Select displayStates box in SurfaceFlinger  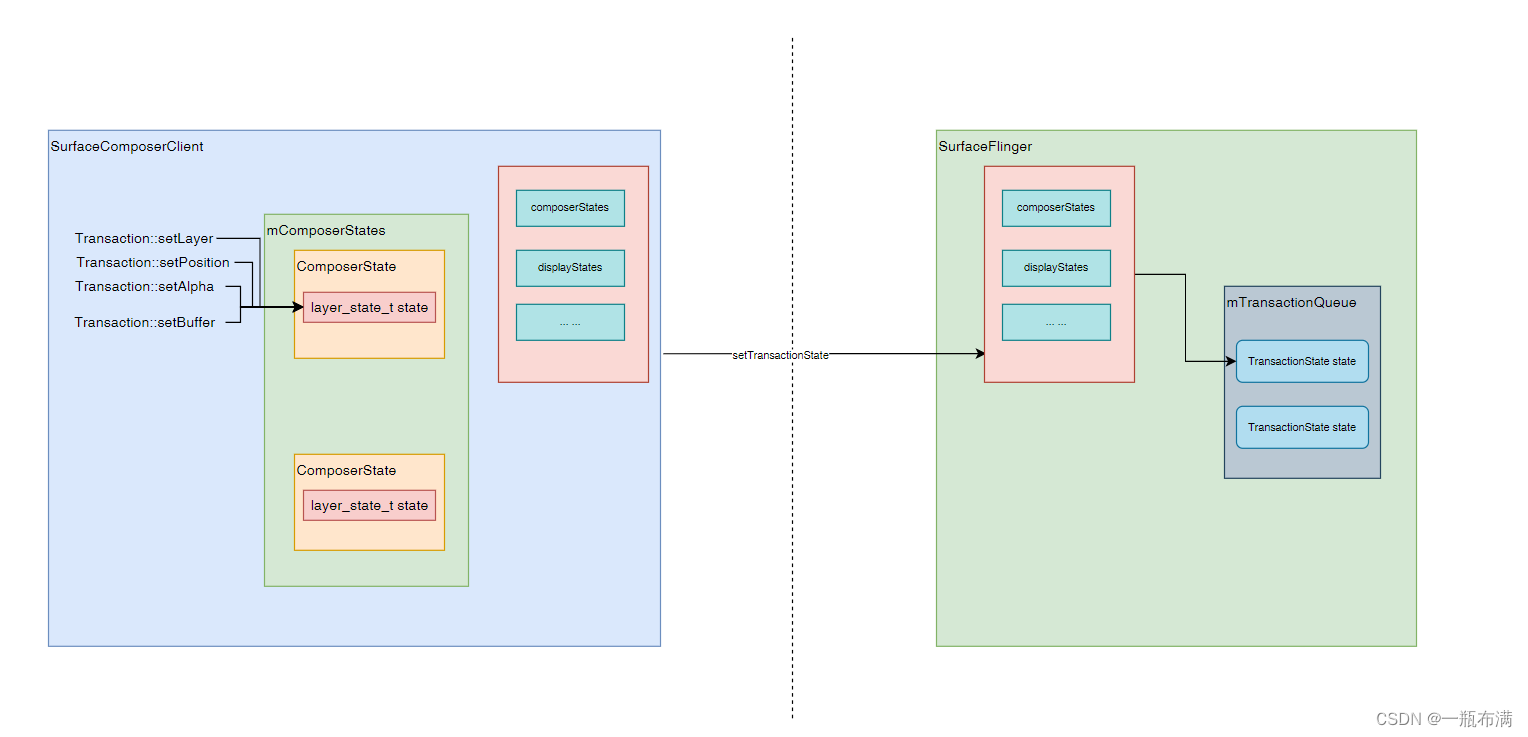click(1056, 268)
